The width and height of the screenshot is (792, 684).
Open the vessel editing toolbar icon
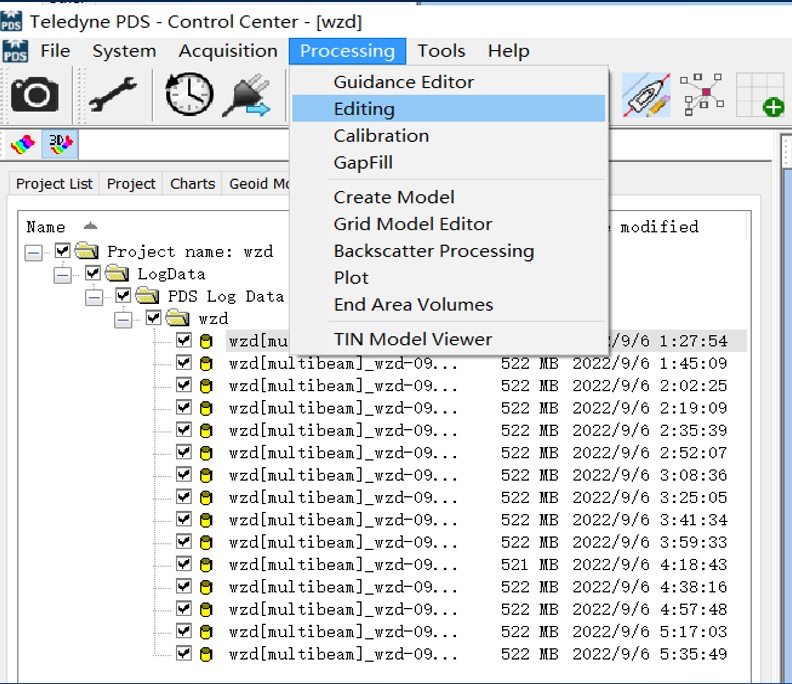pos(646,95)
